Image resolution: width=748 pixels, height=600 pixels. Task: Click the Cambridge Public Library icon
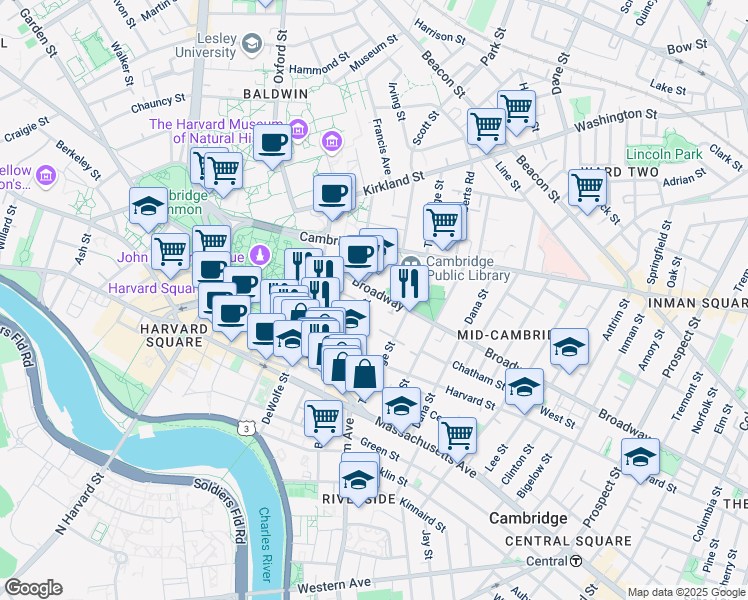pos(411,264)
